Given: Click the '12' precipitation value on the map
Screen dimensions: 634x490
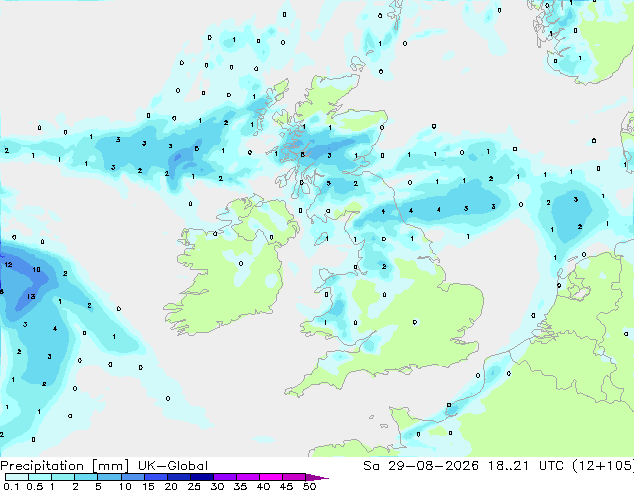Looking at the screenshot, I should tap(8, 265).
